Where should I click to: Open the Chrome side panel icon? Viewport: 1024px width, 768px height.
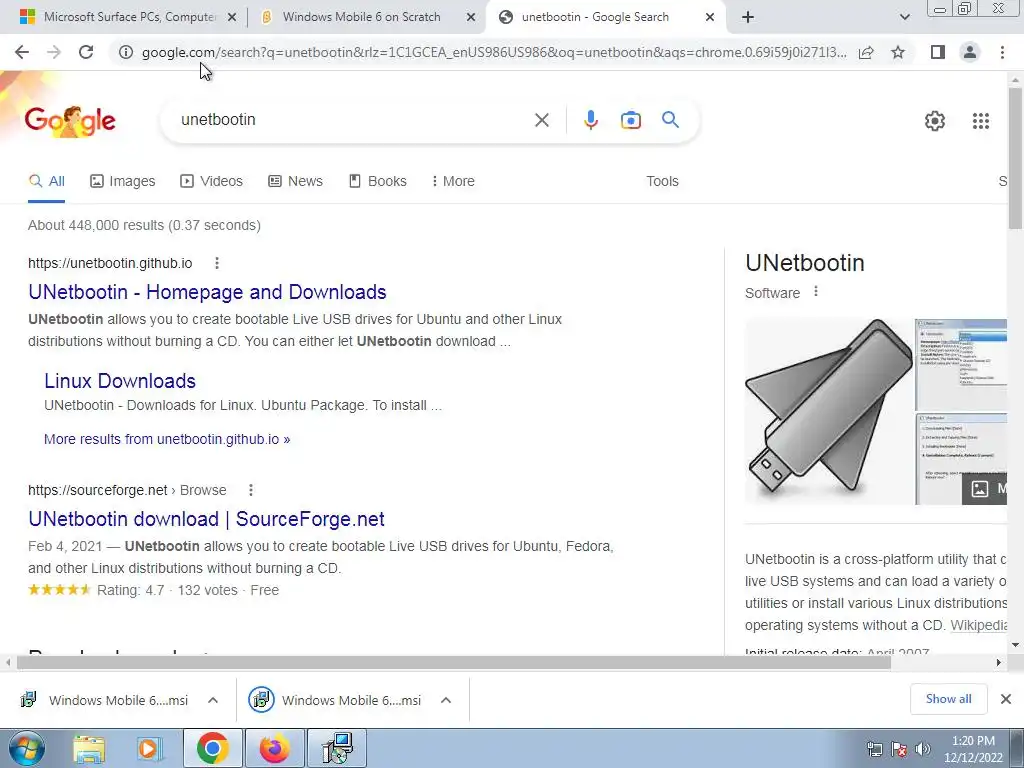[937, 52]
